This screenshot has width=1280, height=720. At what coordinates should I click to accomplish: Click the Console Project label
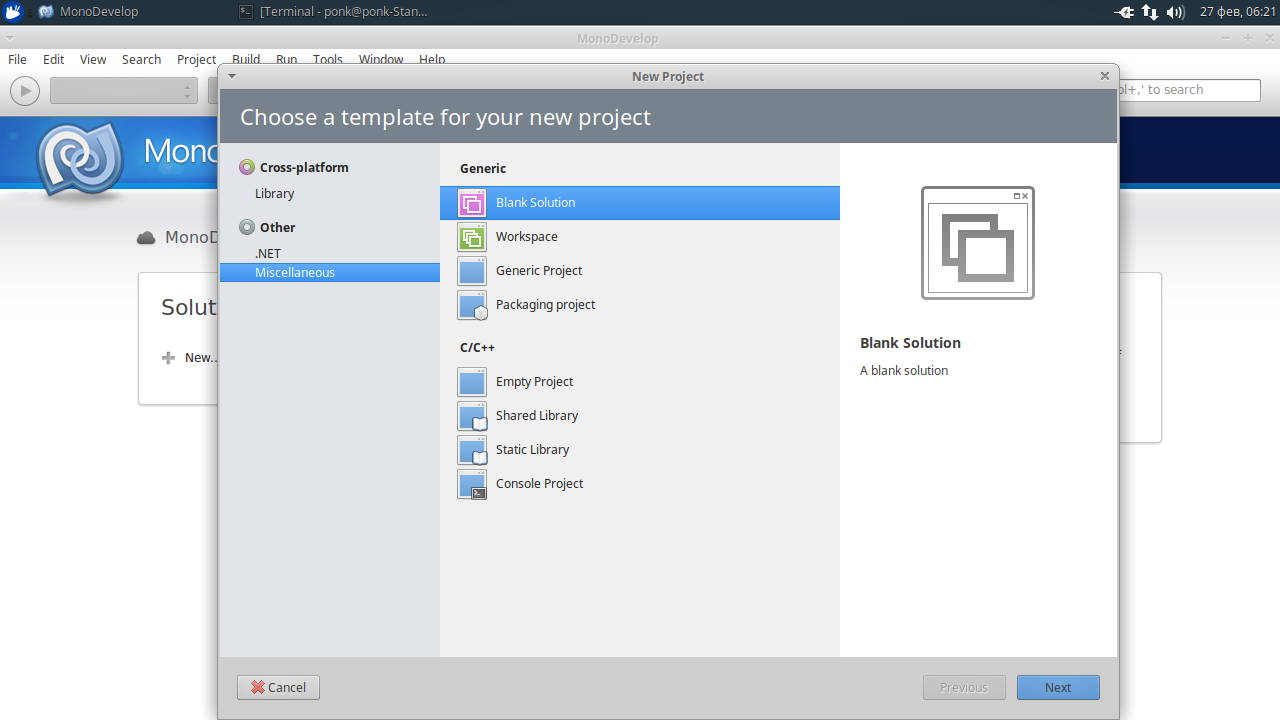tap(539, 484)
